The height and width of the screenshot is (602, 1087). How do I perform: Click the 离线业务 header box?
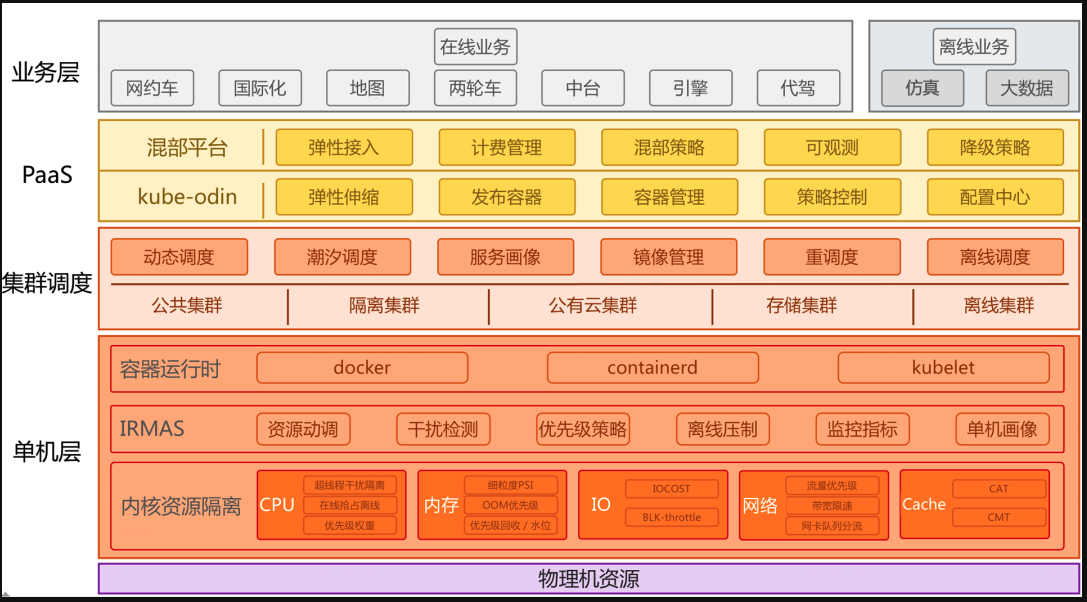point(974,46)
